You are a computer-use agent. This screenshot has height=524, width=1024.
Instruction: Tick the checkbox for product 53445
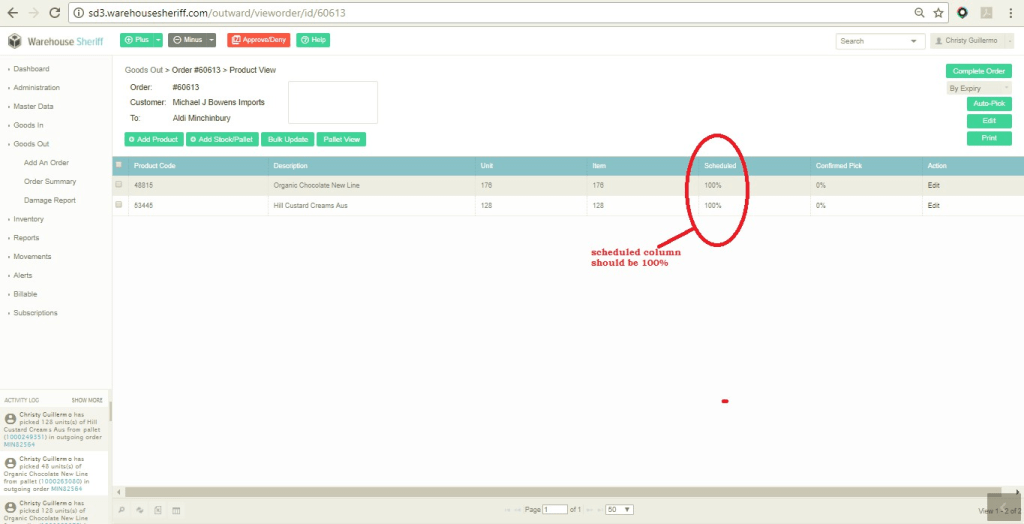(x=119, y=205)
